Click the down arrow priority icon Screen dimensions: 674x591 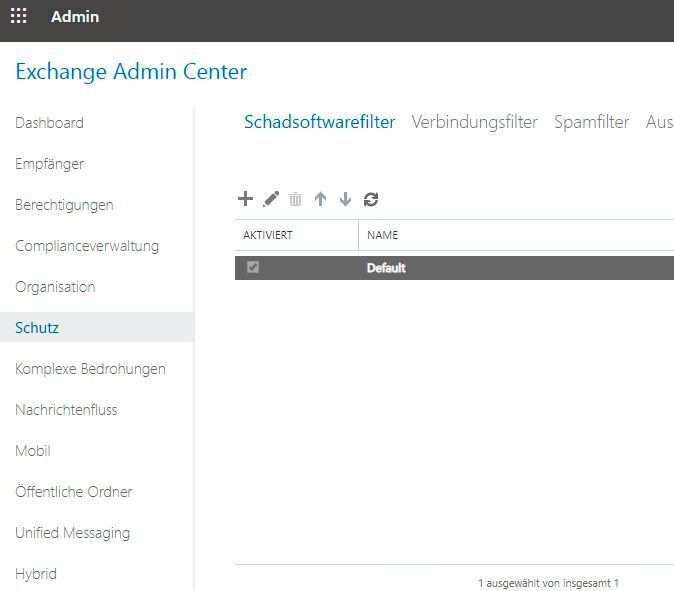345,199
